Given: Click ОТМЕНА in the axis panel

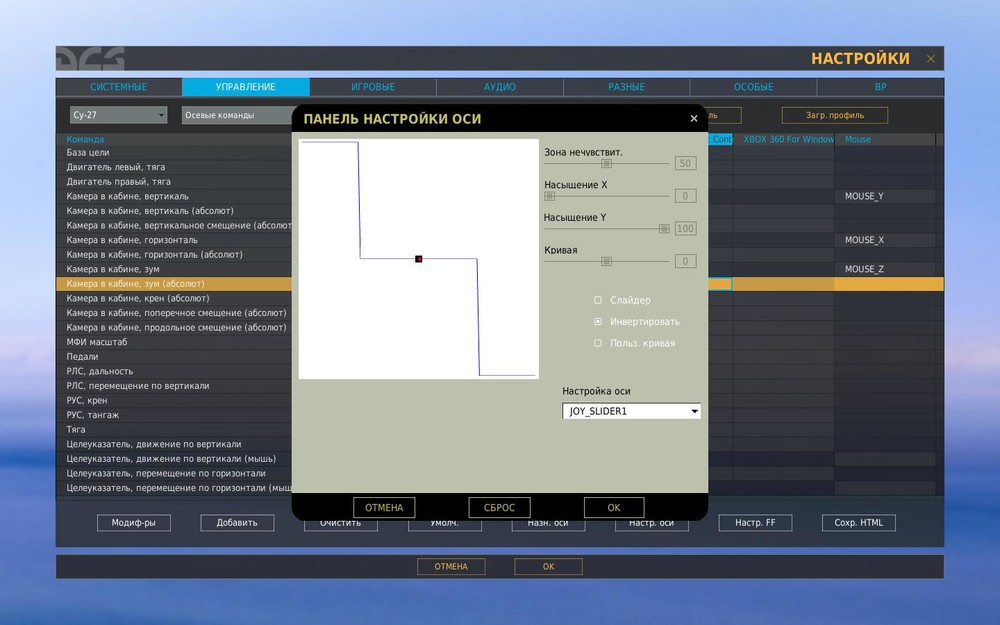Looking at the screenshot, I should coord(384,508).
